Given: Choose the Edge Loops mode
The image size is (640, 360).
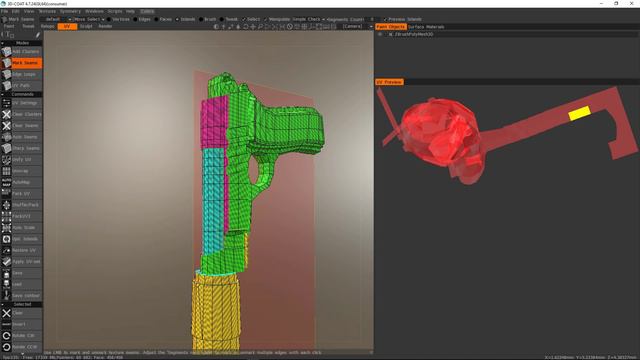Looking at the screenshot, I should [22, 74].
